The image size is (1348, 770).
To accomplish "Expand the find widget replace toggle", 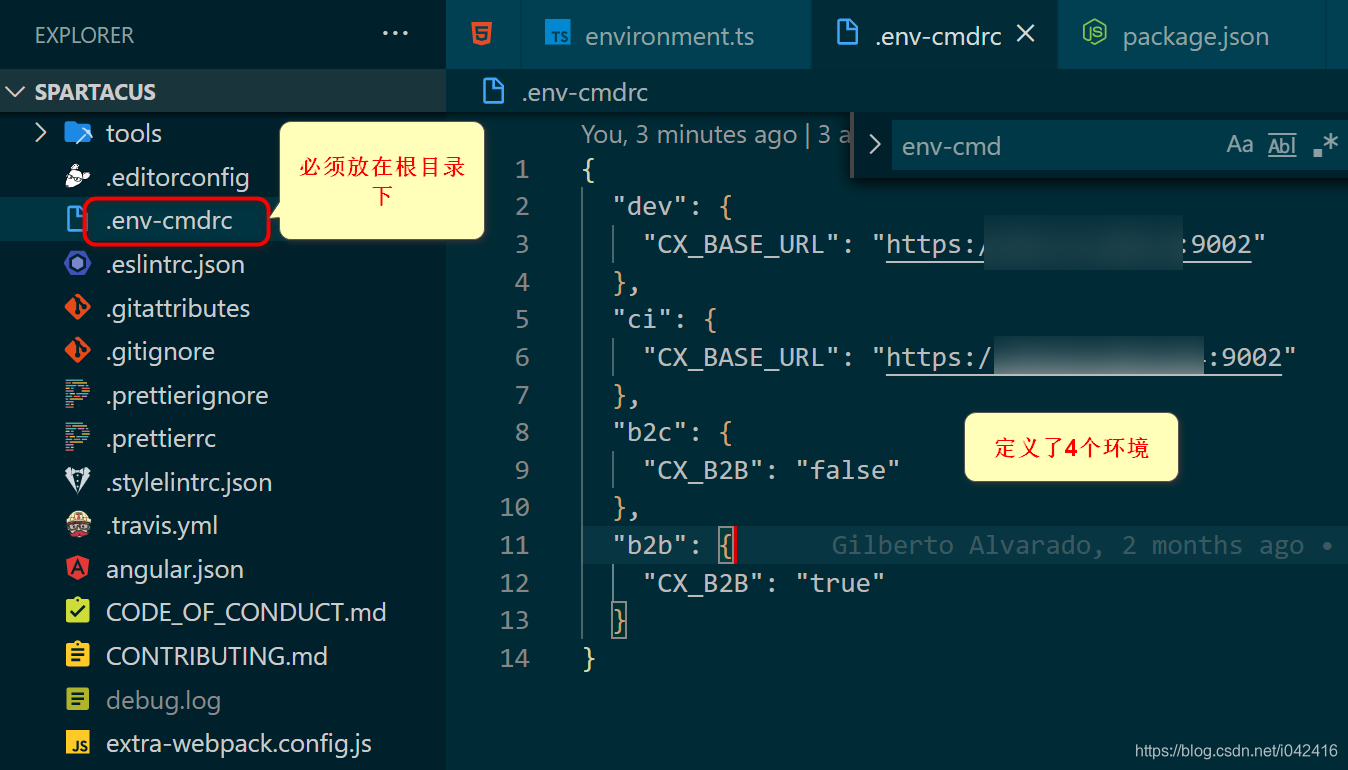I will click(875, 146).
